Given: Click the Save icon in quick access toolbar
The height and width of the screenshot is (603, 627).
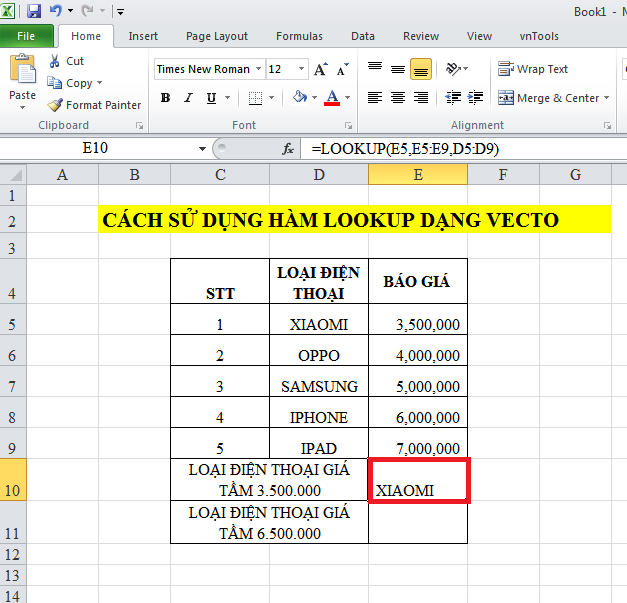Looking at the screenshot, I should click(x=34, y=11).
